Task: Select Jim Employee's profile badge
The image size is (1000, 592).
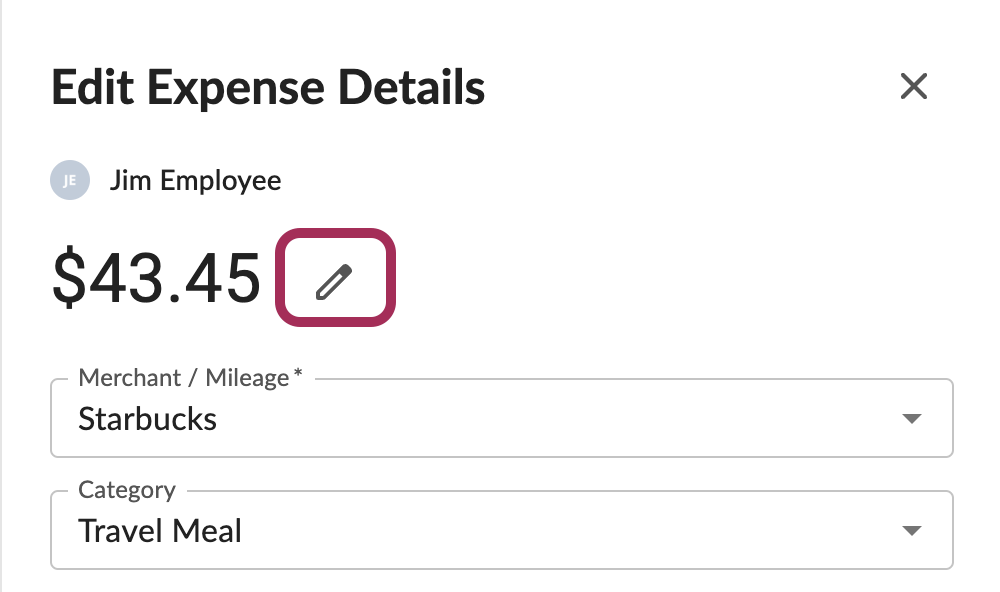Action: [68, 180]
